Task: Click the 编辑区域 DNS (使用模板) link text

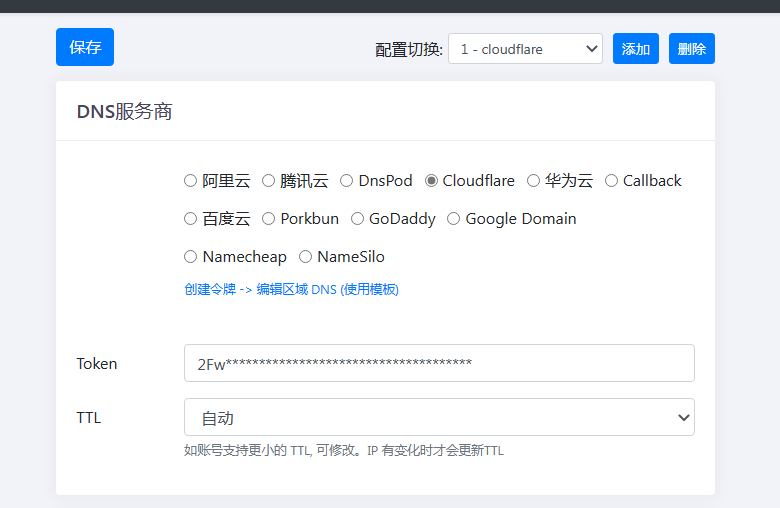Action: [328, 290]
